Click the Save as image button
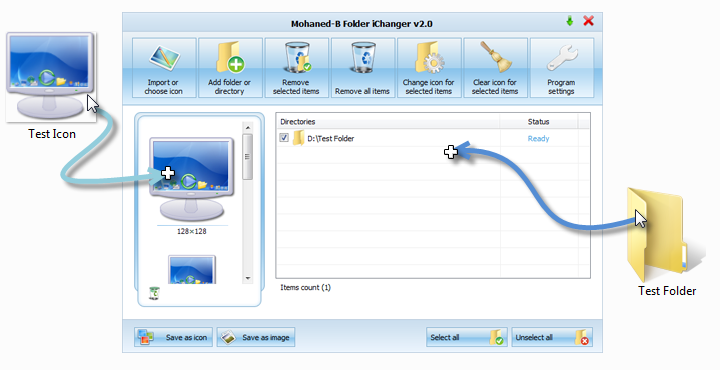 (x=256, y=337)
